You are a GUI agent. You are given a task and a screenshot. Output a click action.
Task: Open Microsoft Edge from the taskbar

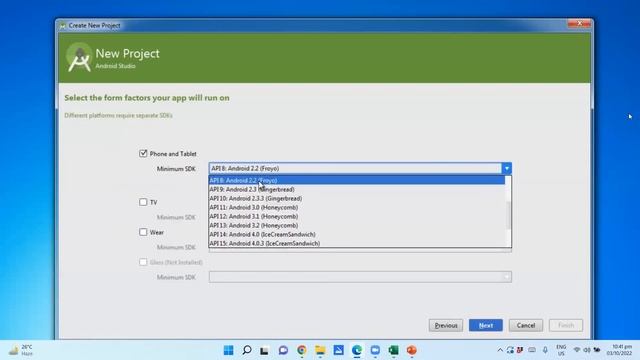[x=357, y=350]
